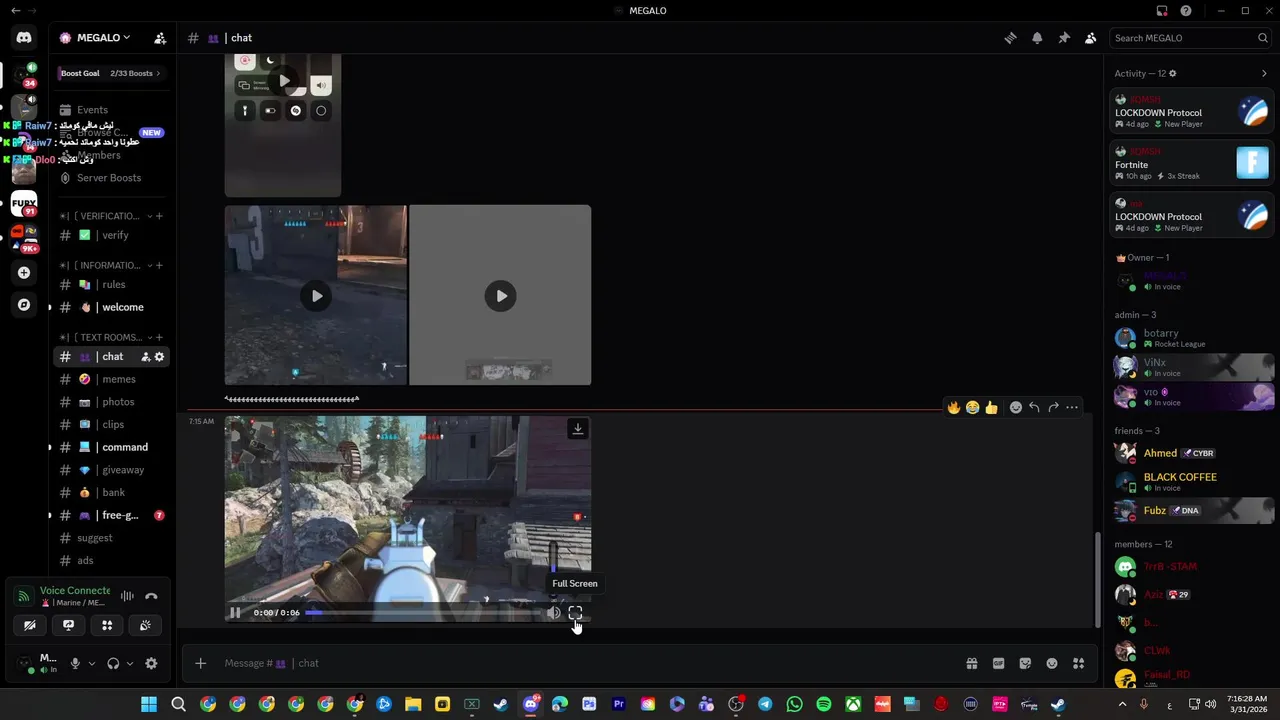React with laughing-crying emoji
Screen dimensions: 1280x720
972,407
